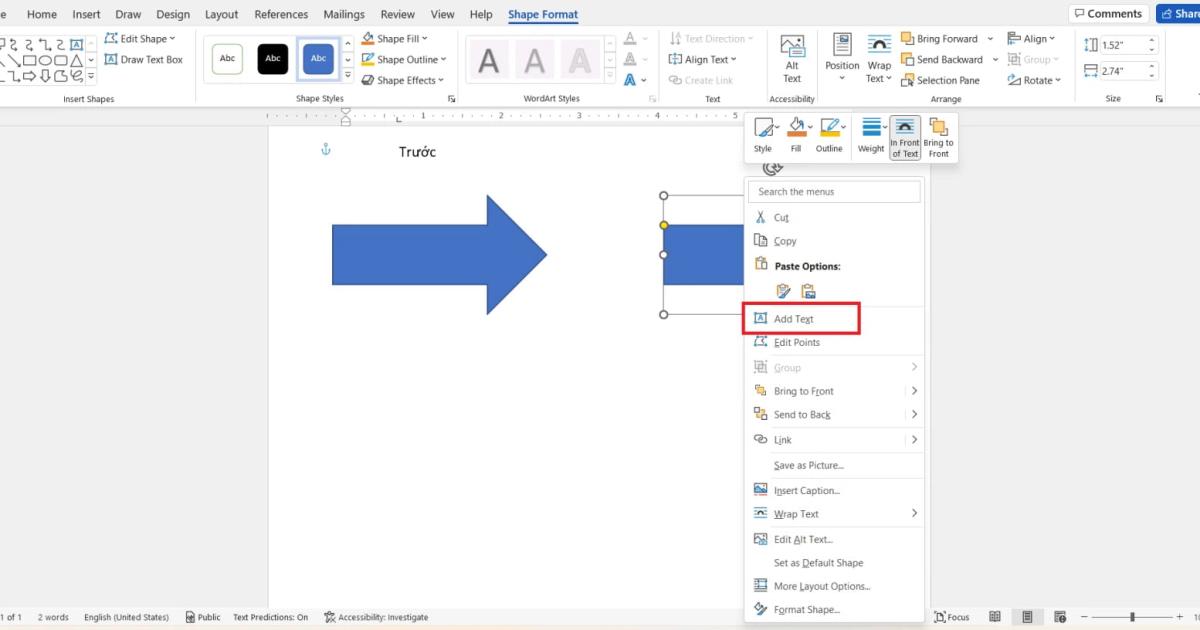Expand the Wrap Text submenu
The width and height of the screenshot is (1200, 630).
(x=914, y=514)
